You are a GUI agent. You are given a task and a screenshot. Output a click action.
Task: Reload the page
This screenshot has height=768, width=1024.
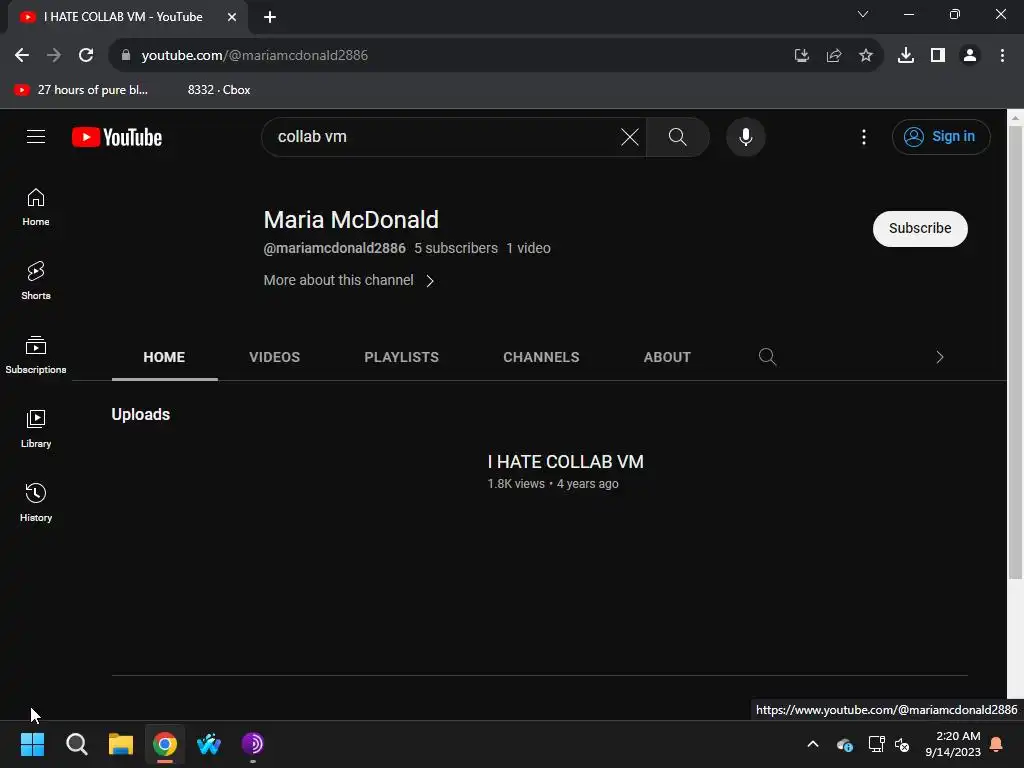(x=86, y=56)
